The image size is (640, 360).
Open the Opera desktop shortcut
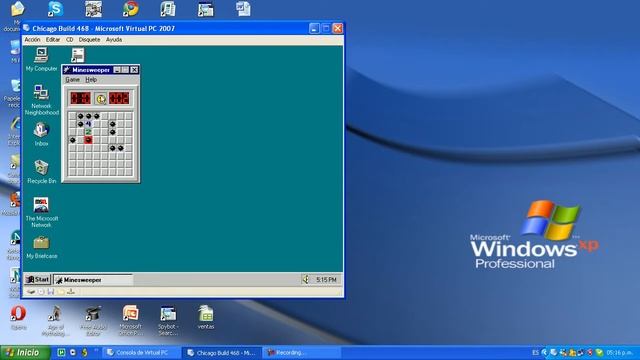[18, 318]
